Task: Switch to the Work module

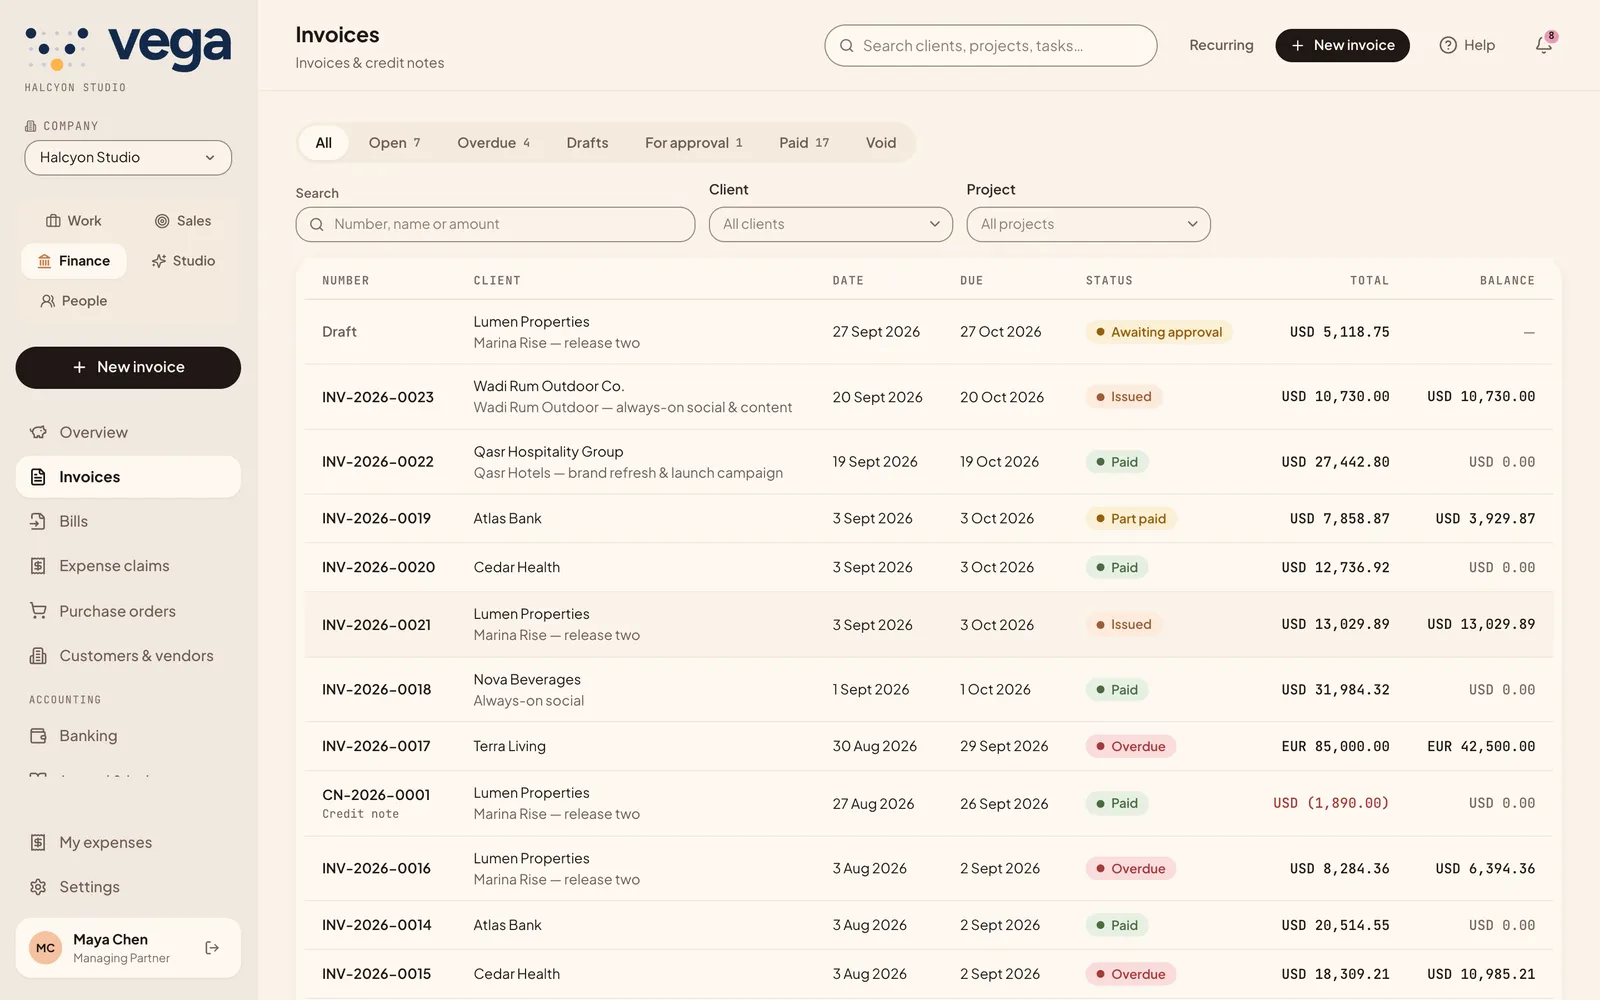Action: tap(74, 221)
